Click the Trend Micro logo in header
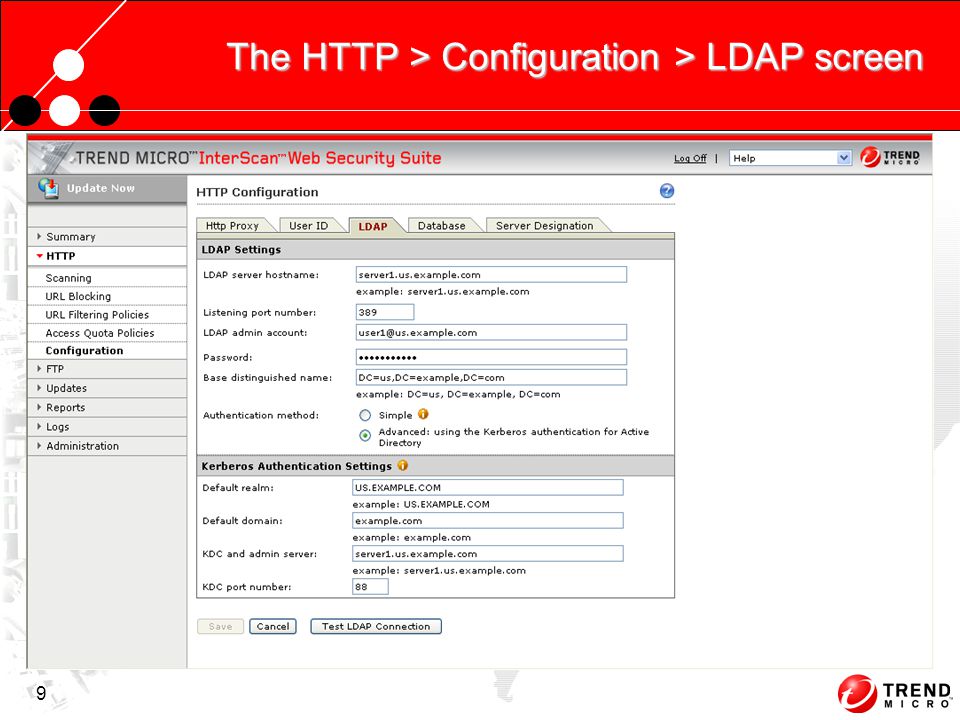This screenshot has height=720, width=960. pyautogui.click(x=890, y=157)
